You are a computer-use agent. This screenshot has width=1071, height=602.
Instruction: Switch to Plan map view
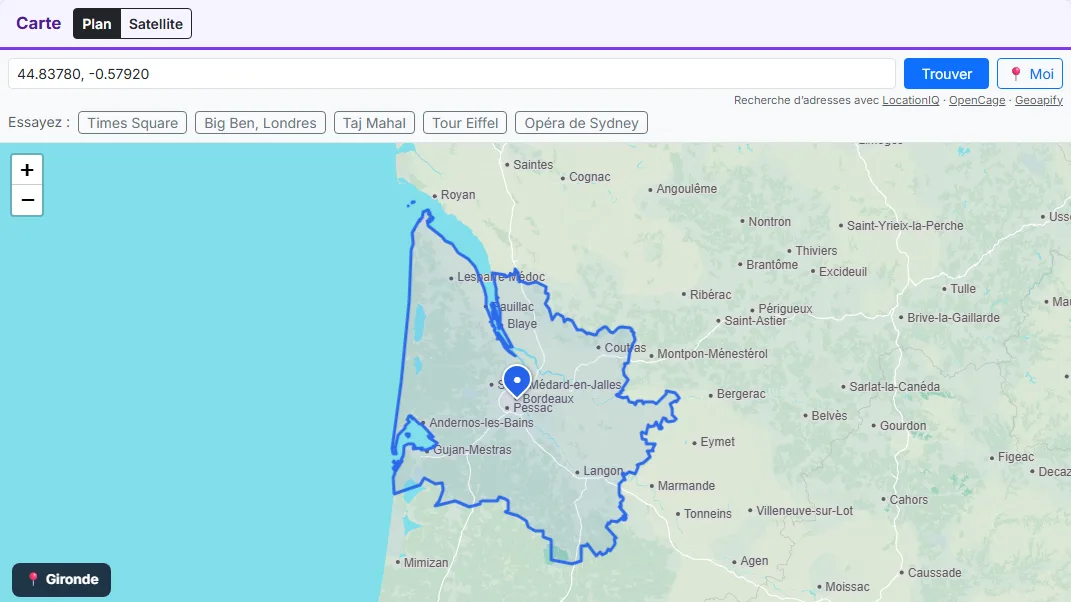(x=97, y=24)
